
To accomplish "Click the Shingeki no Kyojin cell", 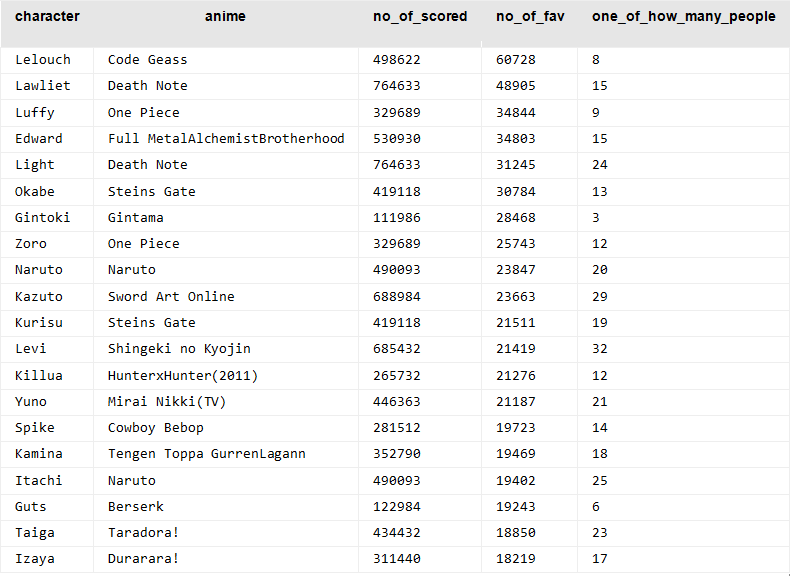I will pyautogui.click(x=179, y=349).
